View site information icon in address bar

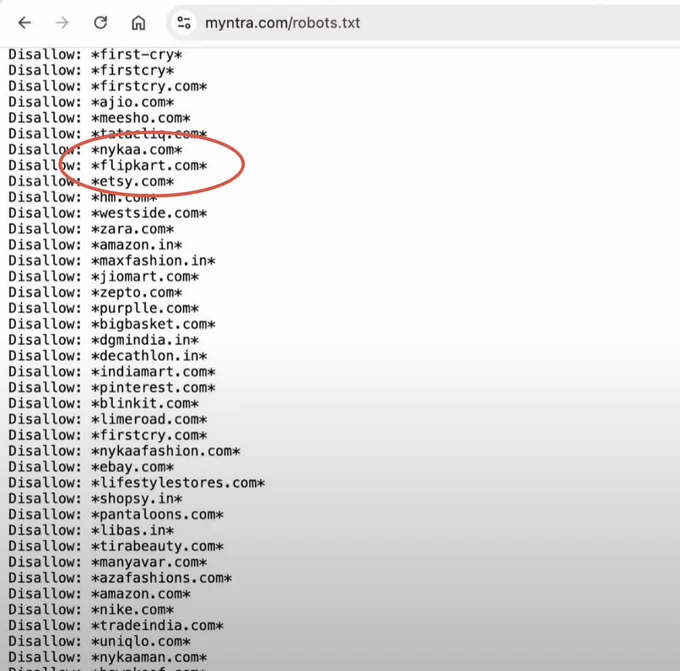coord(184,23)
